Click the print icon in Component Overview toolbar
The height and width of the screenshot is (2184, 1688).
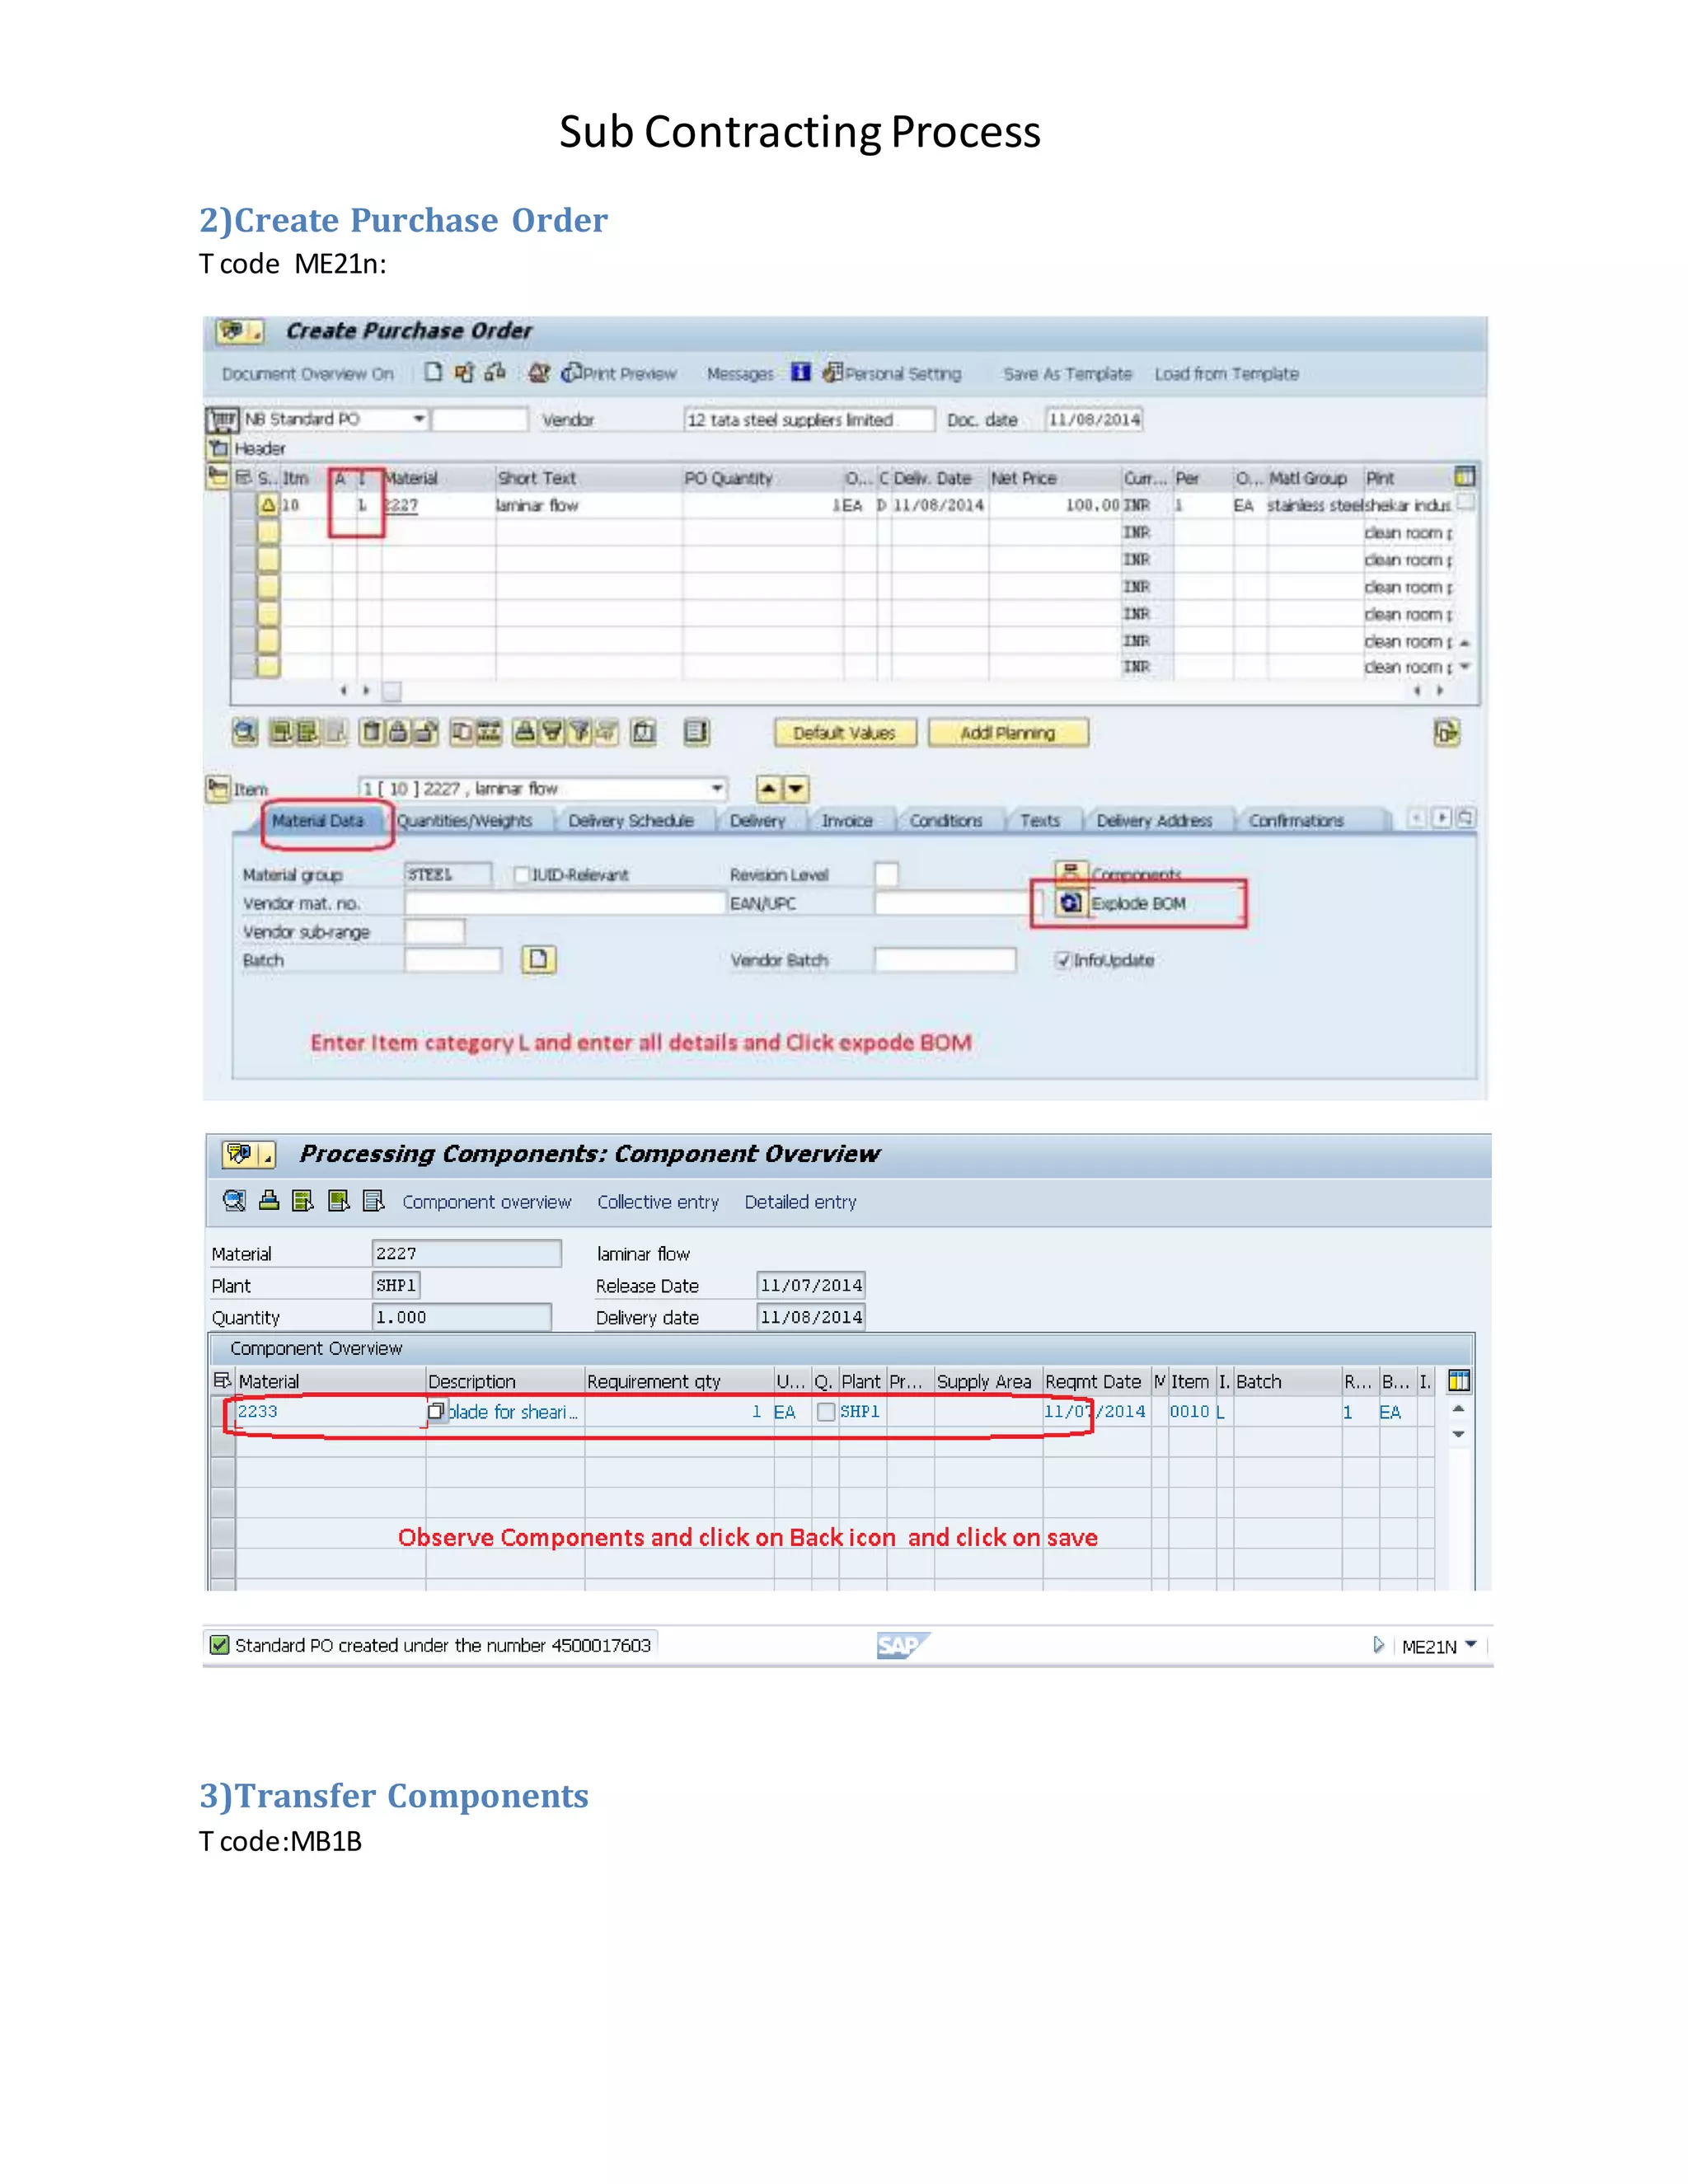click(x=269, y=1201)
